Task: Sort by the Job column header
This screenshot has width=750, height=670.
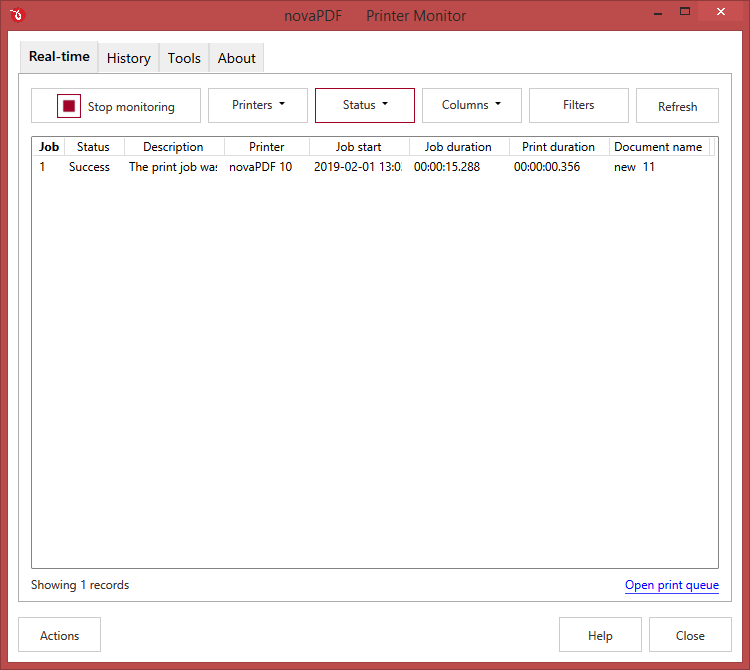Action: tap(49, 147)
